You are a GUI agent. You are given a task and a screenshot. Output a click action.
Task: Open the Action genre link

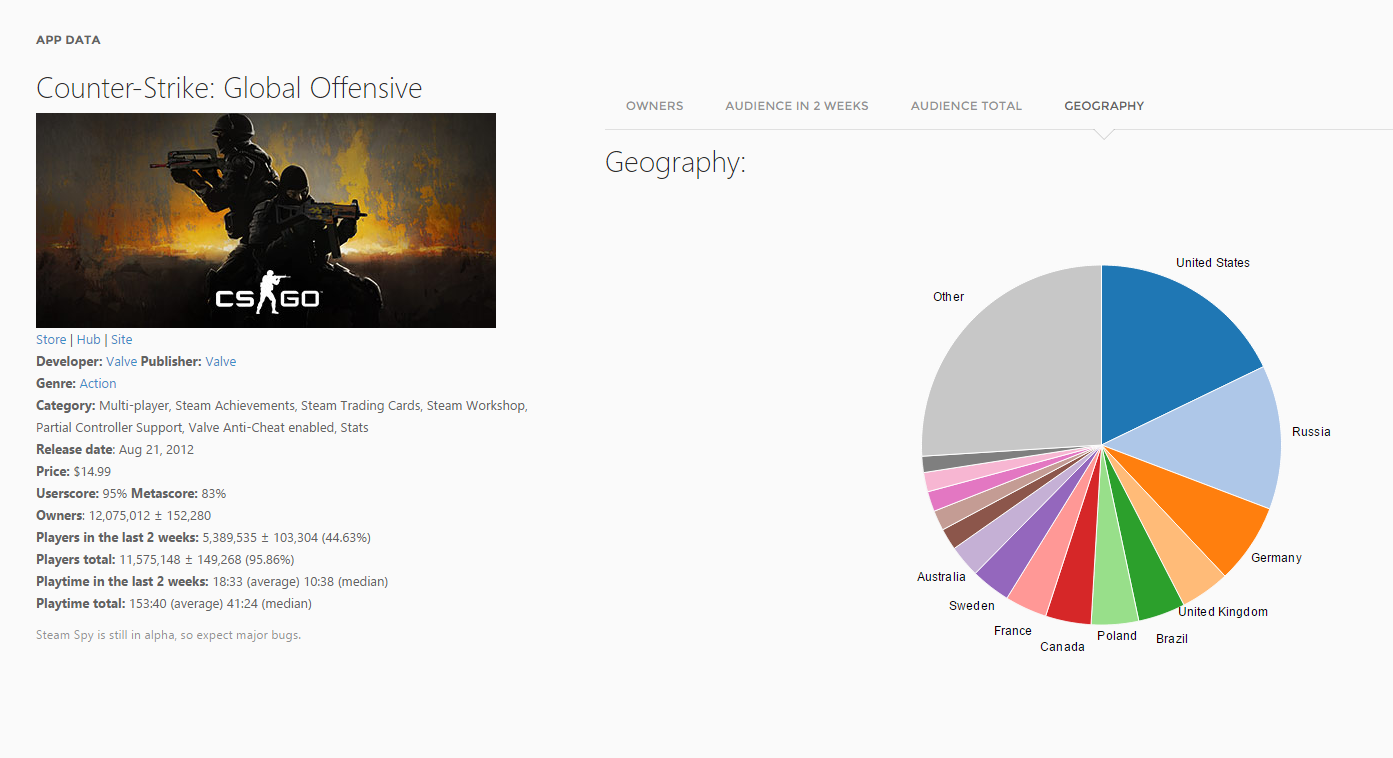click(98, 384)
